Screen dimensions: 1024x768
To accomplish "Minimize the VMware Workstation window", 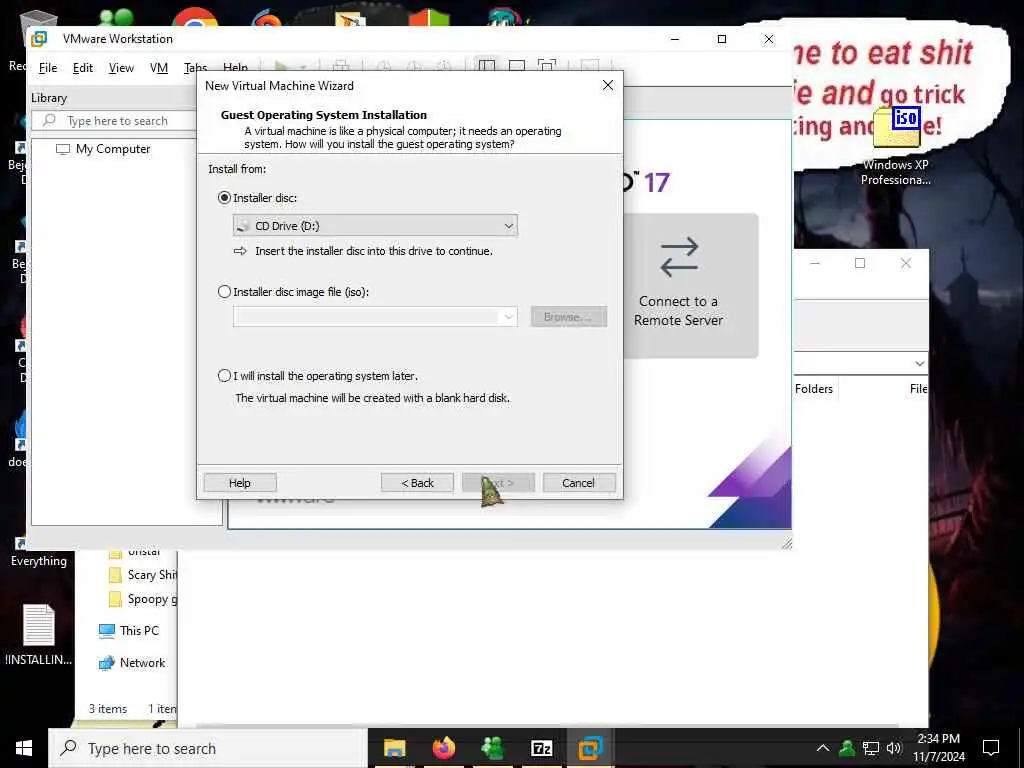I will tap(675, 39).
